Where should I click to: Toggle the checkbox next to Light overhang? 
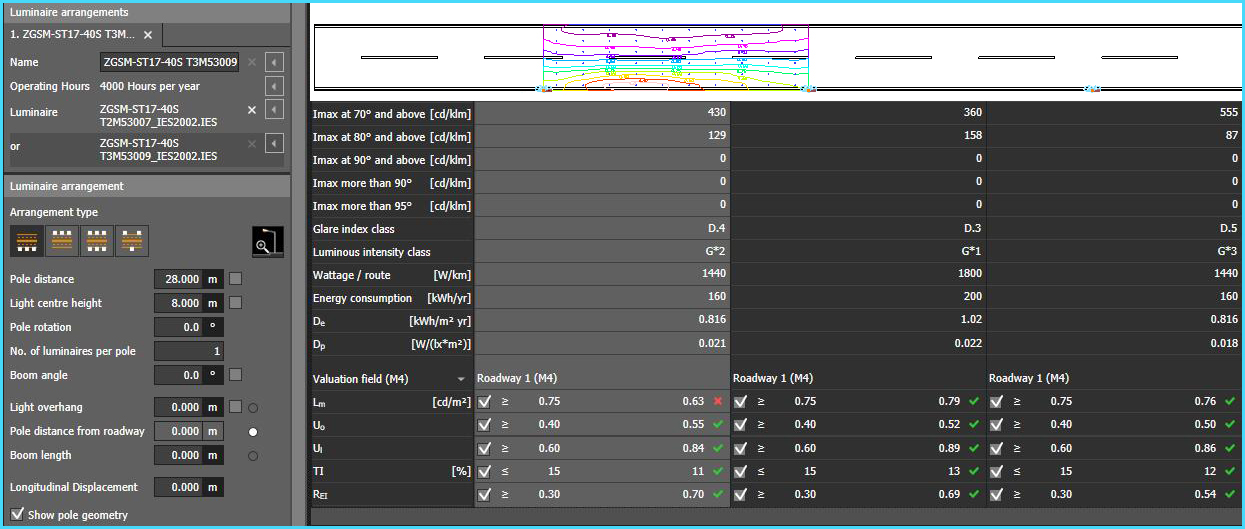[x=235, y=407]
